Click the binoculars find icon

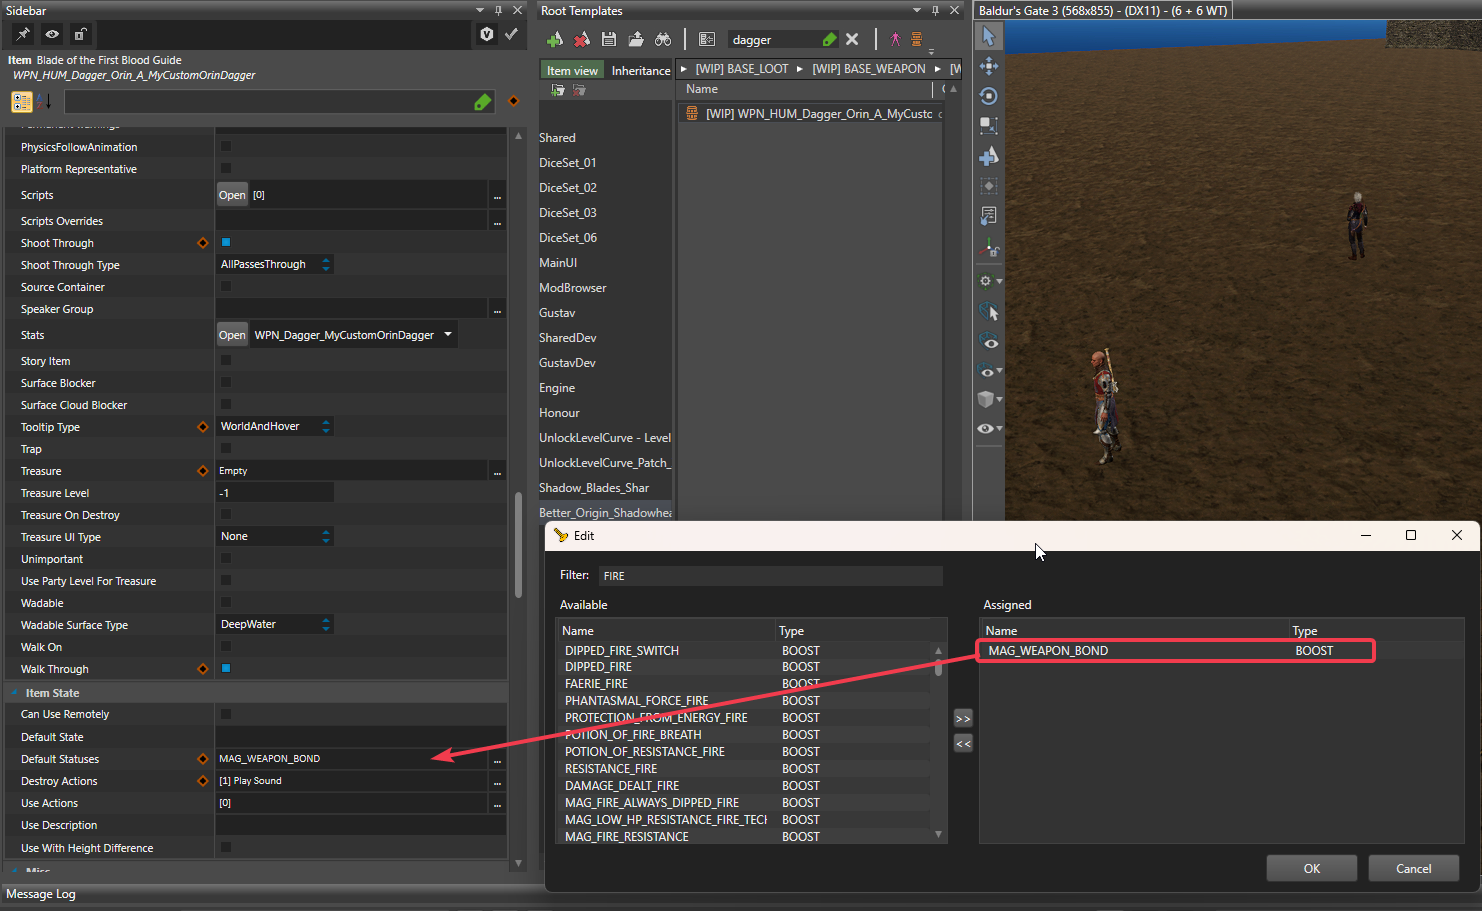[663, 40]
